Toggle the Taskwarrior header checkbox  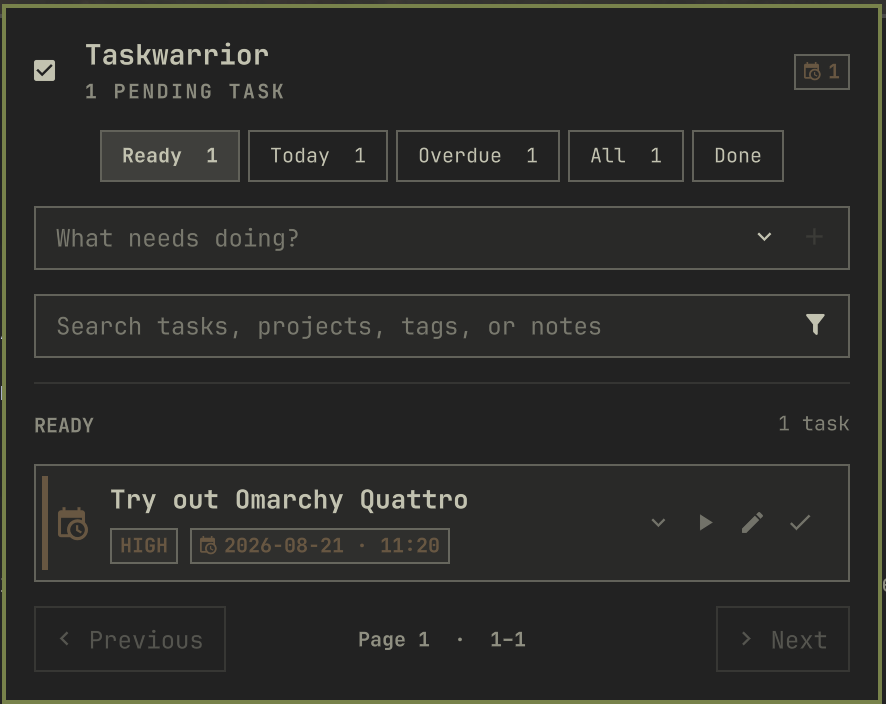[45, 71]
